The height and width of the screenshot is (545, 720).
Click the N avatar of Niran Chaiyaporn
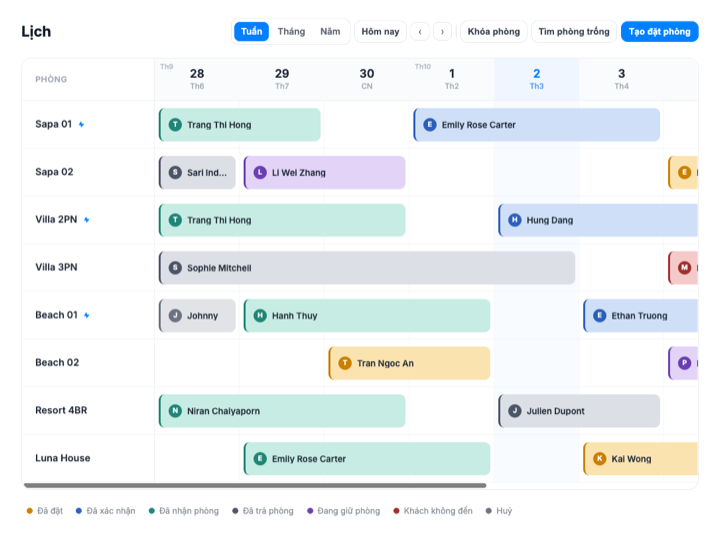[175, 411]
